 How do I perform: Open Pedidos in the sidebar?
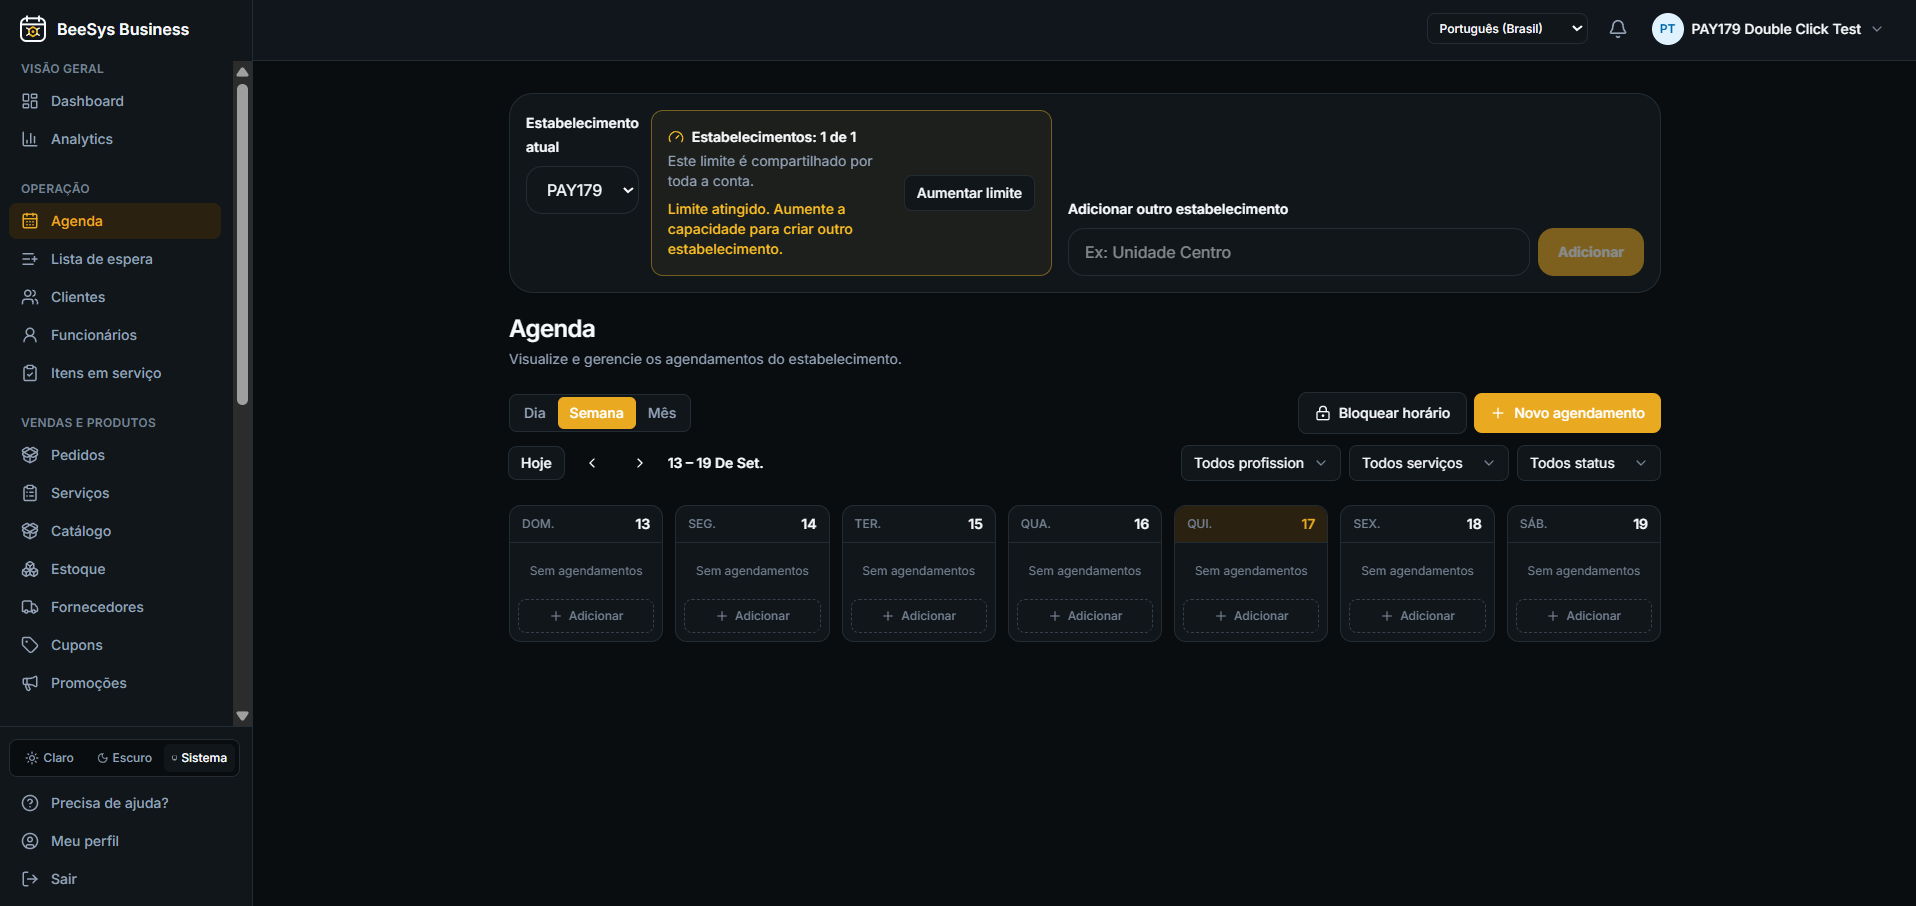tap(115, 455)
